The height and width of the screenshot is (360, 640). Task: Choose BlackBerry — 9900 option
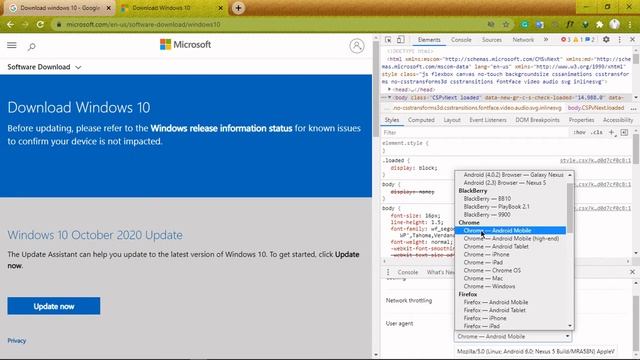pyautogui.click(x=510, y=214)
